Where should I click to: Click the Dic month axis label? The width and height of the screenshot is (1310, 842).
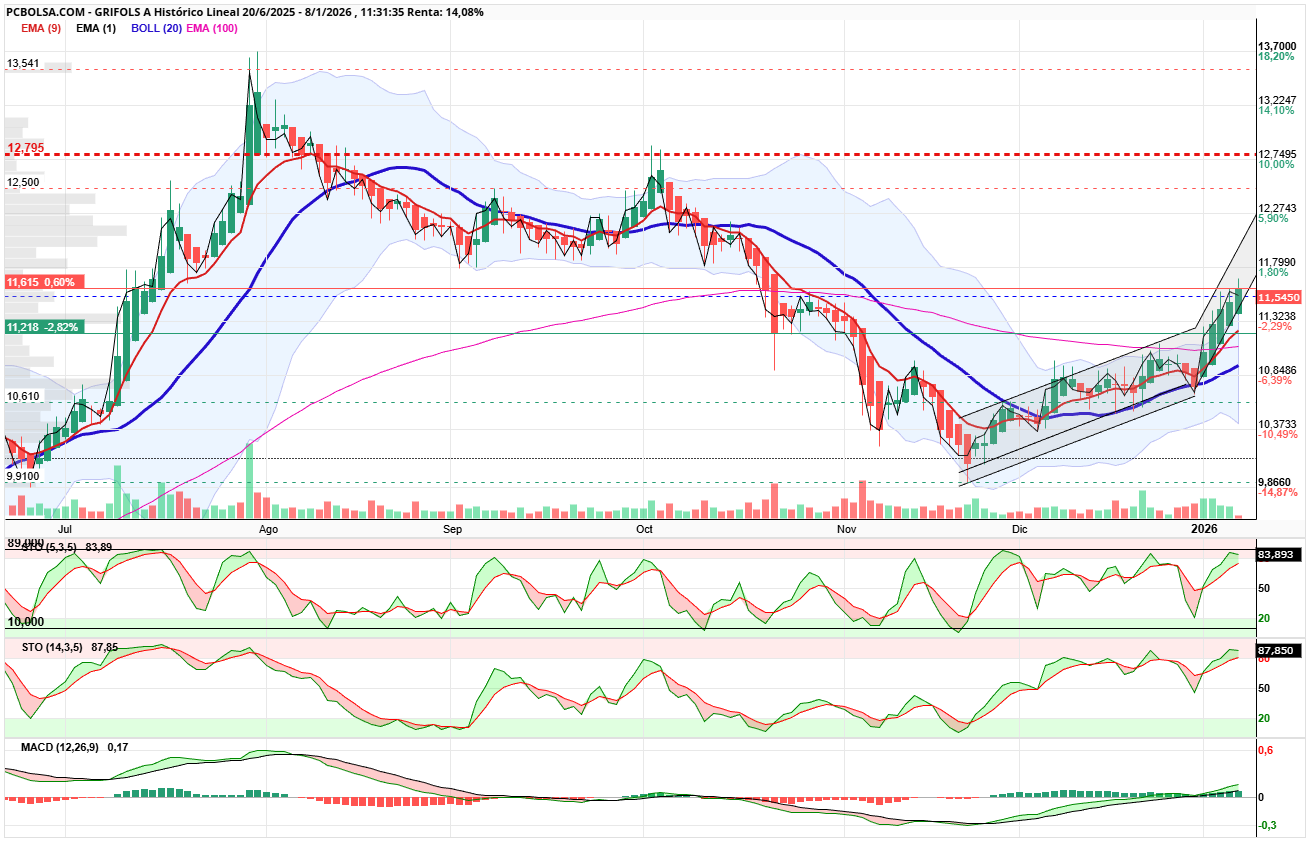click(1019, 528)
